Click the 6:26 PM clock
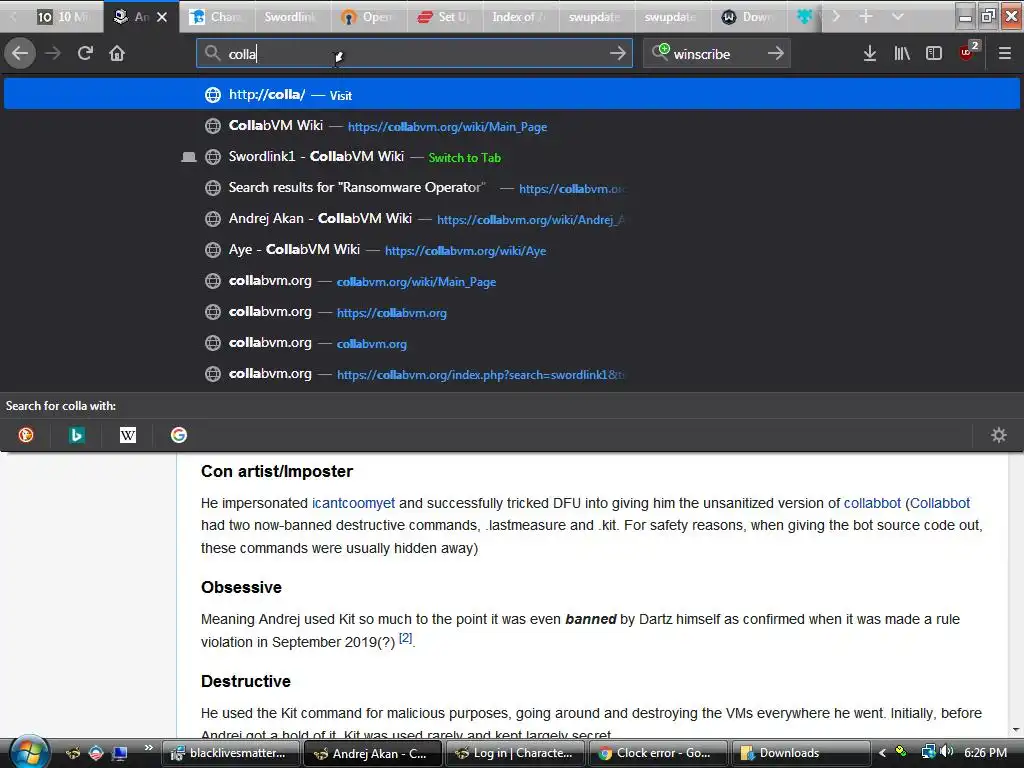Viewport: 1024px width, 768px height. 985,753
